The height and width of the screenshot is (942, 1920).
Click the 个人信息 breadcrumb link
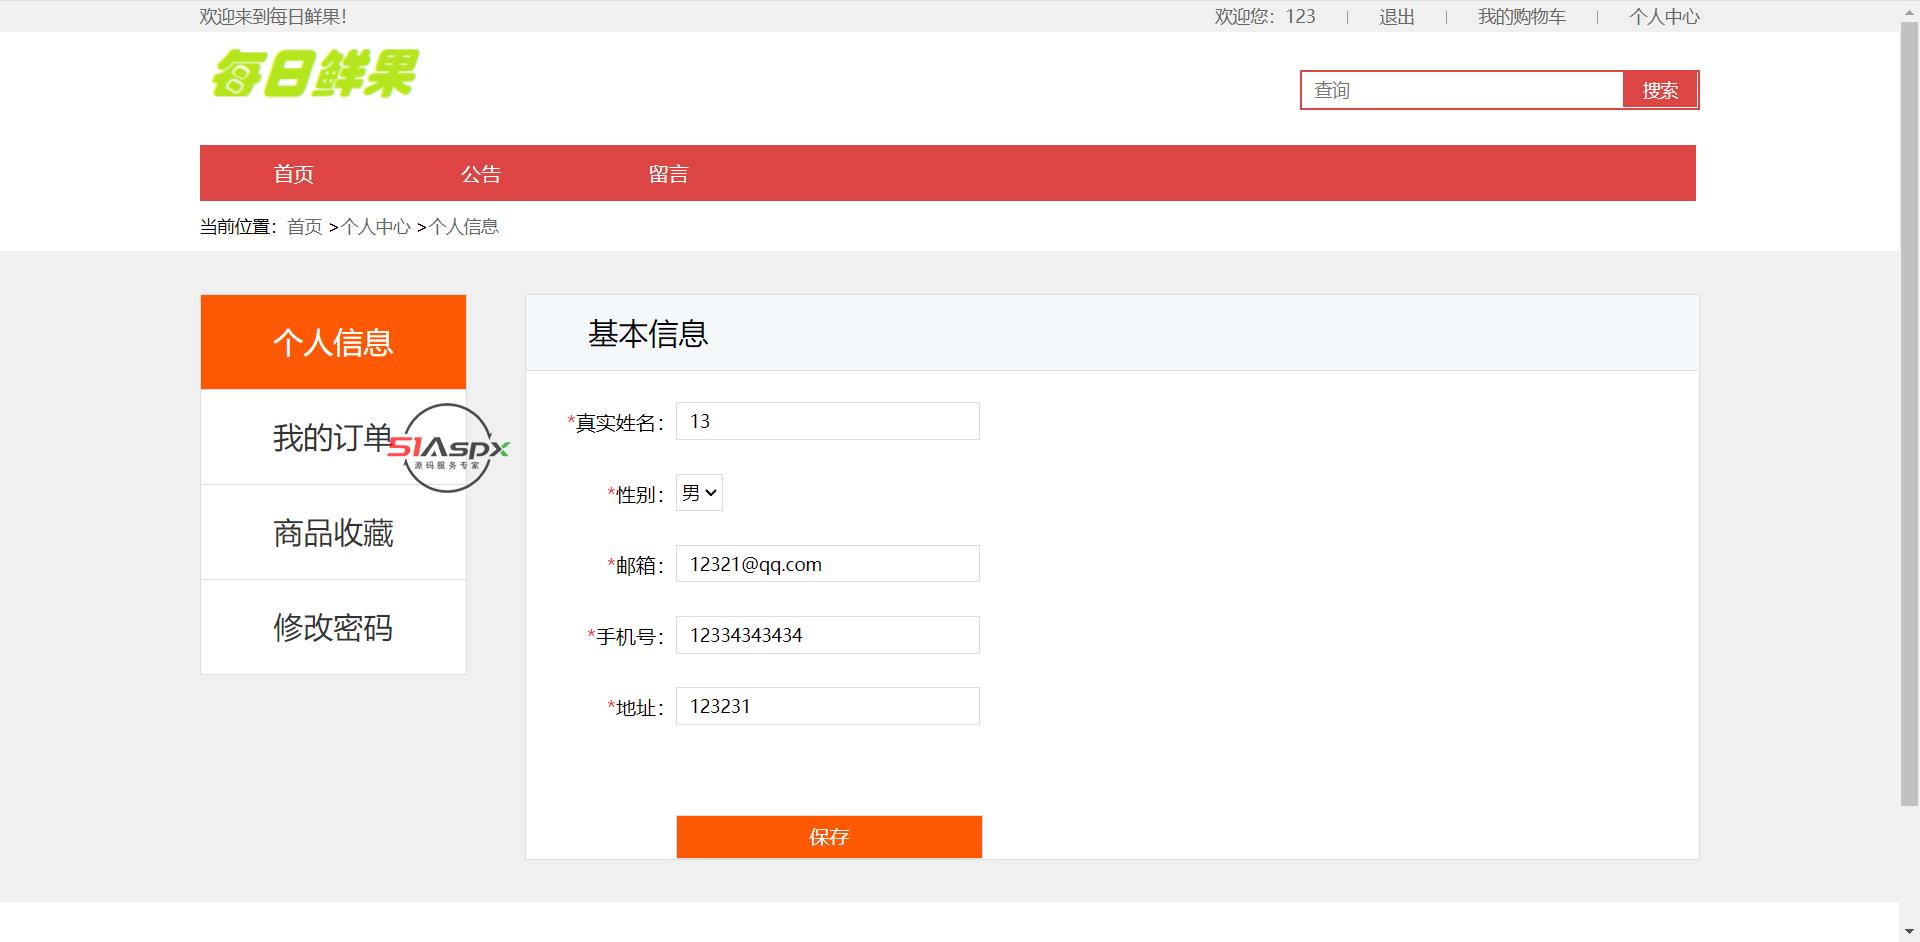coord(464,227)
